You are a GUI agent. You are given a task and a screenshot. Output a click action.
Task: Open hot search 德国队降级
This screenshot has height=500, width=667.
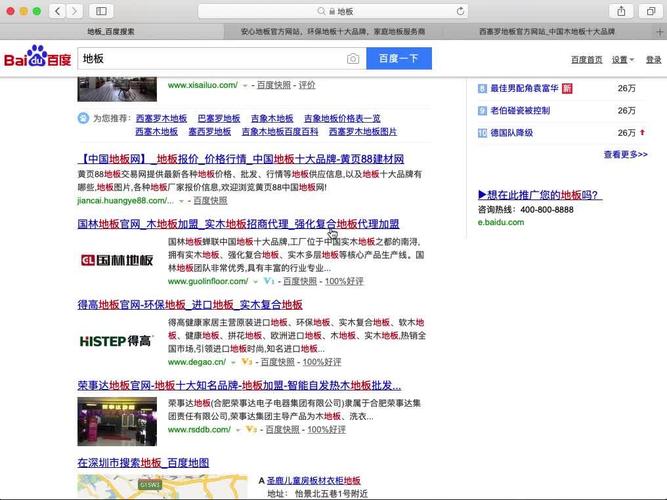[512, 133]
